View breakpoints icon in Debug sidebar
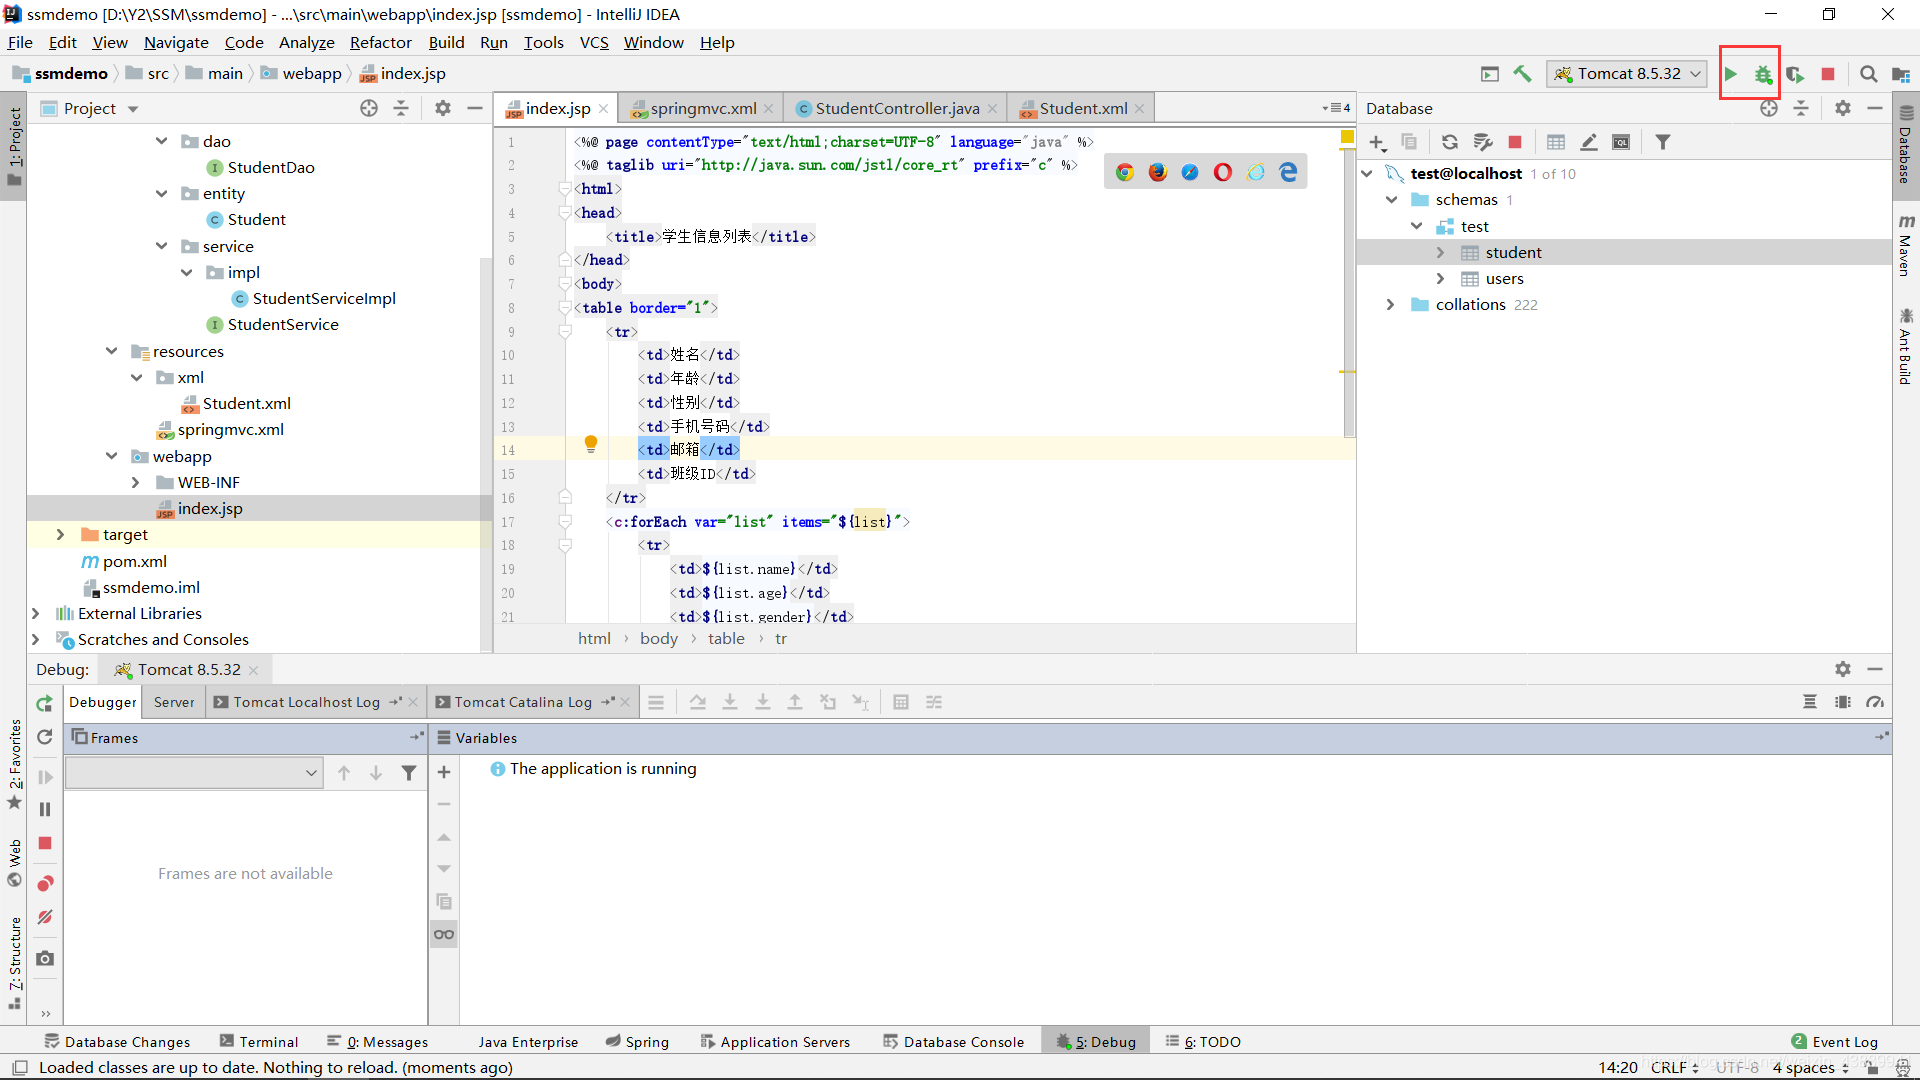This screenshot has height=1080, width=1920. point(45,884)
